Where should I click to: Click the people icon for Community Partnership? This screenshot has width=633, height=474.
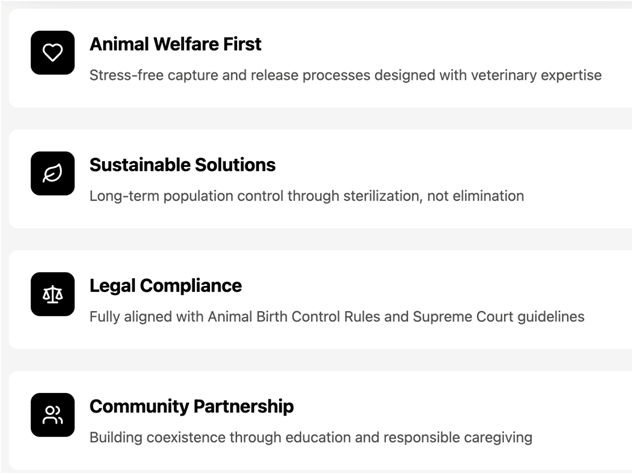(x=52, y=415)
